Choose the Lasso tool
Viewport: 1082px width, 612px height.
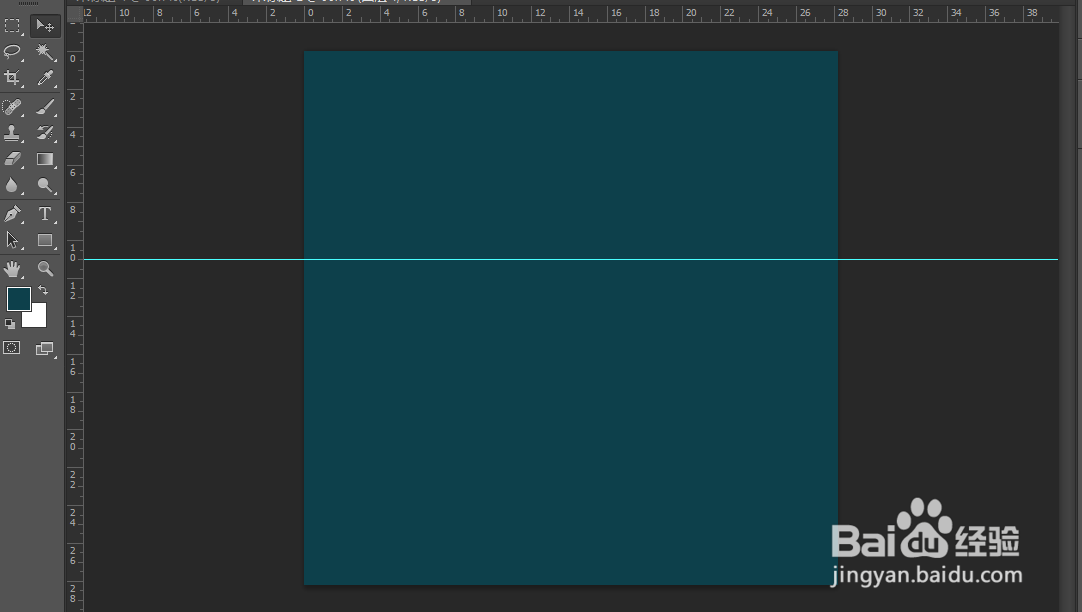12,52
